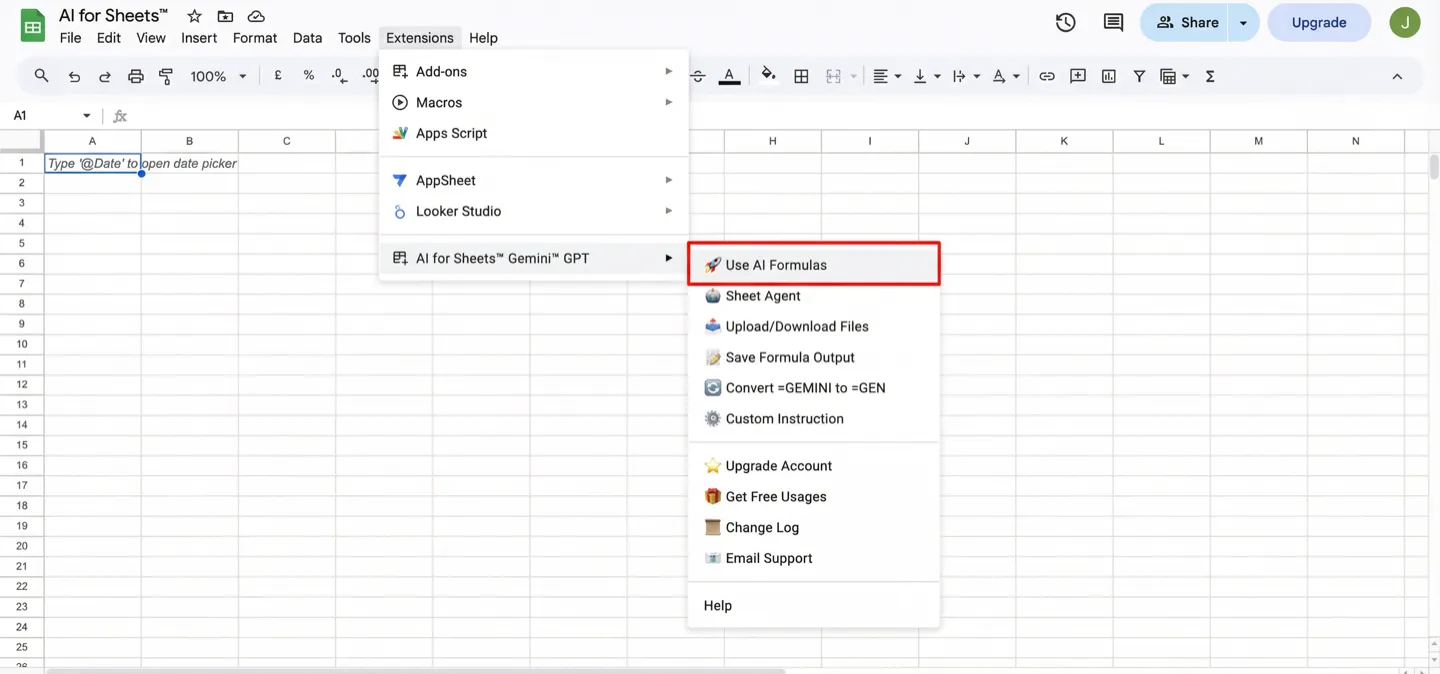Select the paint format tool
Viewport: 1440px width, 674px height.
point(164,75)
